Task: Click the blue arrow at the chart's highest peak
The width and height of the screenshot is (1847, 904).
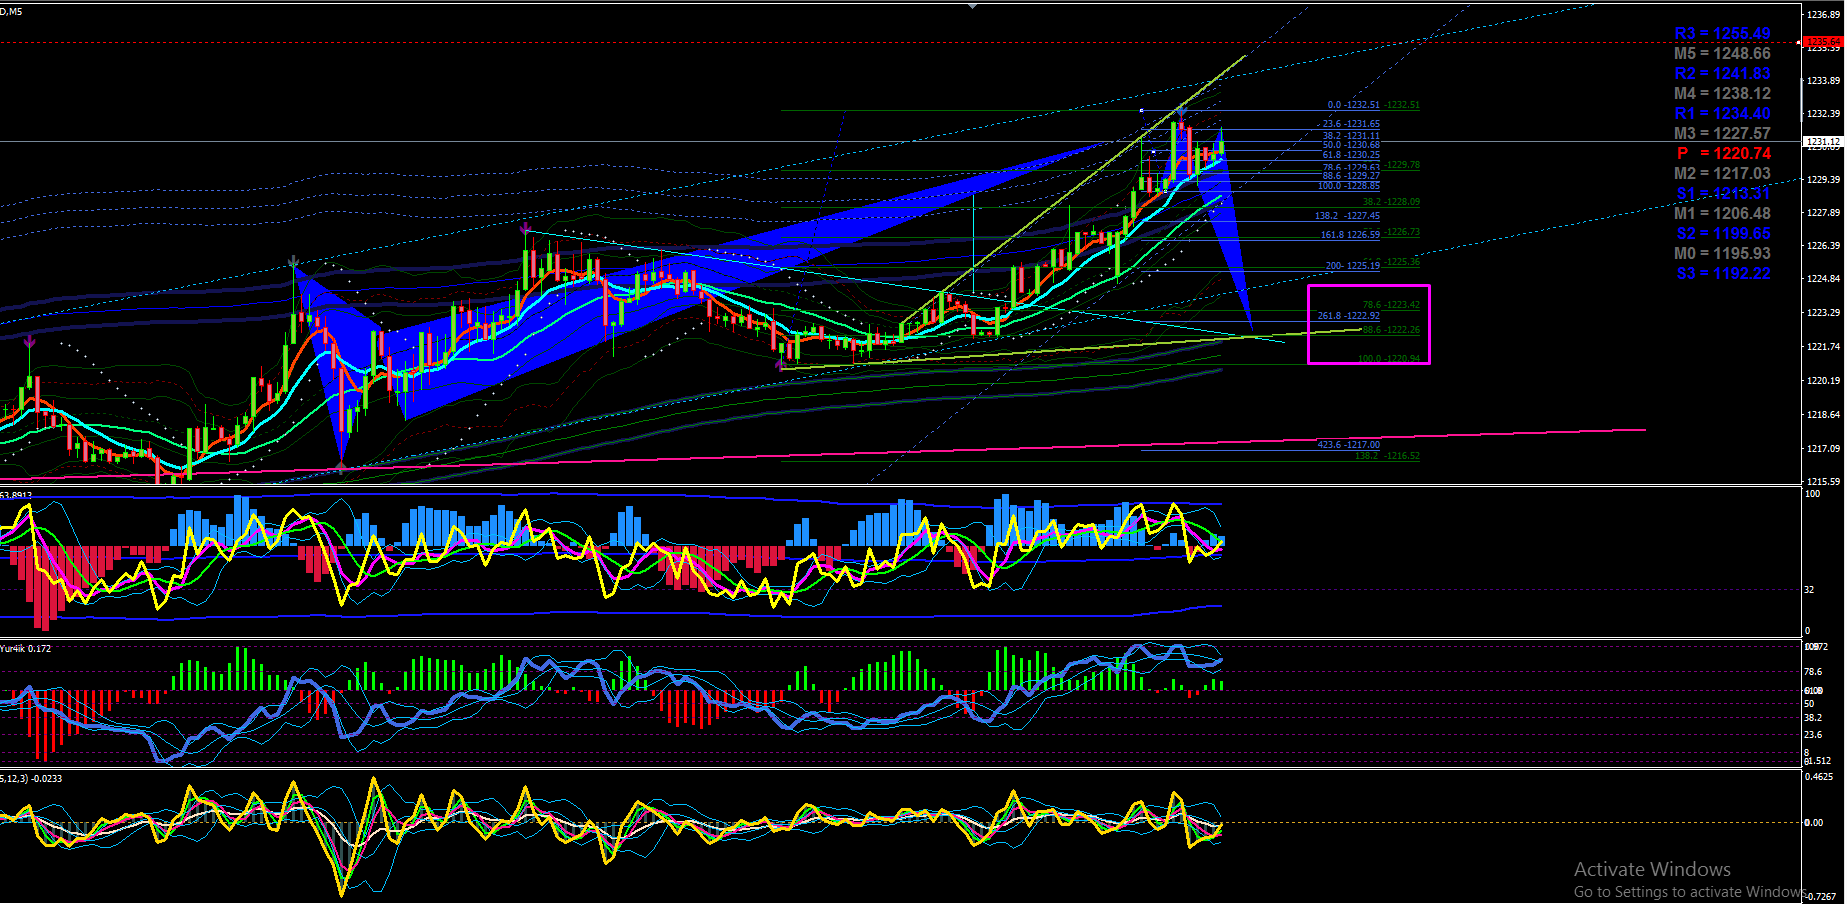Action: point(1180,113)
